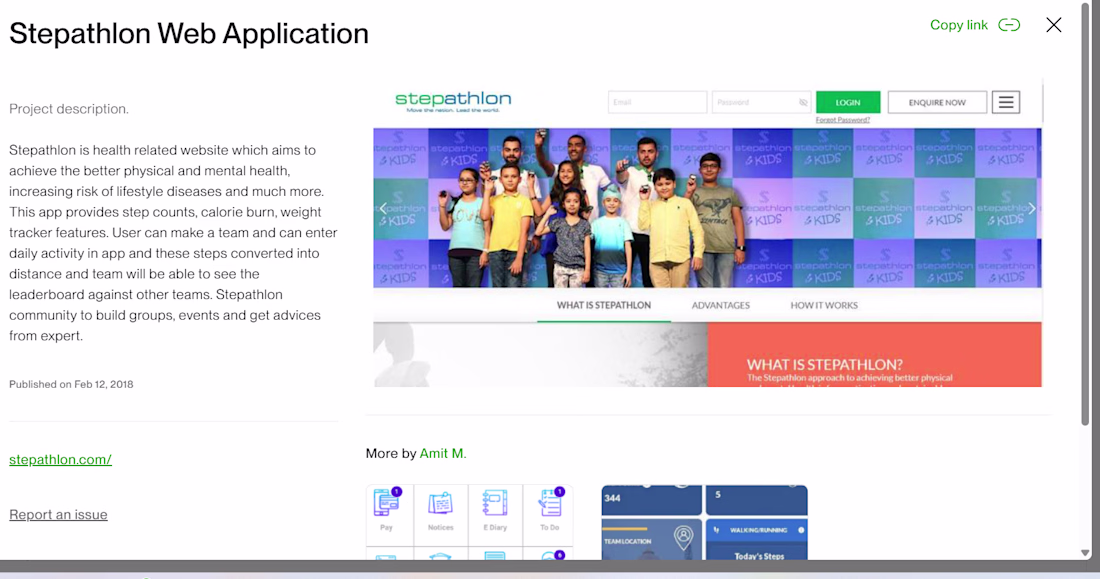1100x579 pixels.
Task: Open the hamburger menu icon
Action: [1005, 102]
